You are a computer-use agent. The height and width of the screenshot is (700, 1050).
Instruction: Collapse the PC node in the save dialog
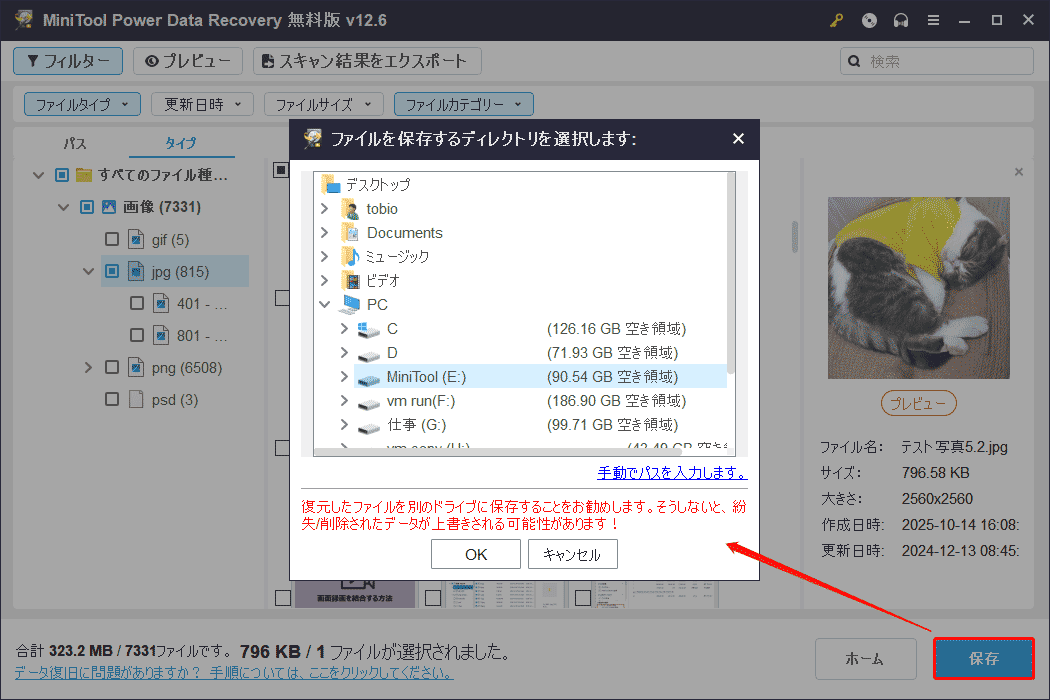(x=323, y=304)
